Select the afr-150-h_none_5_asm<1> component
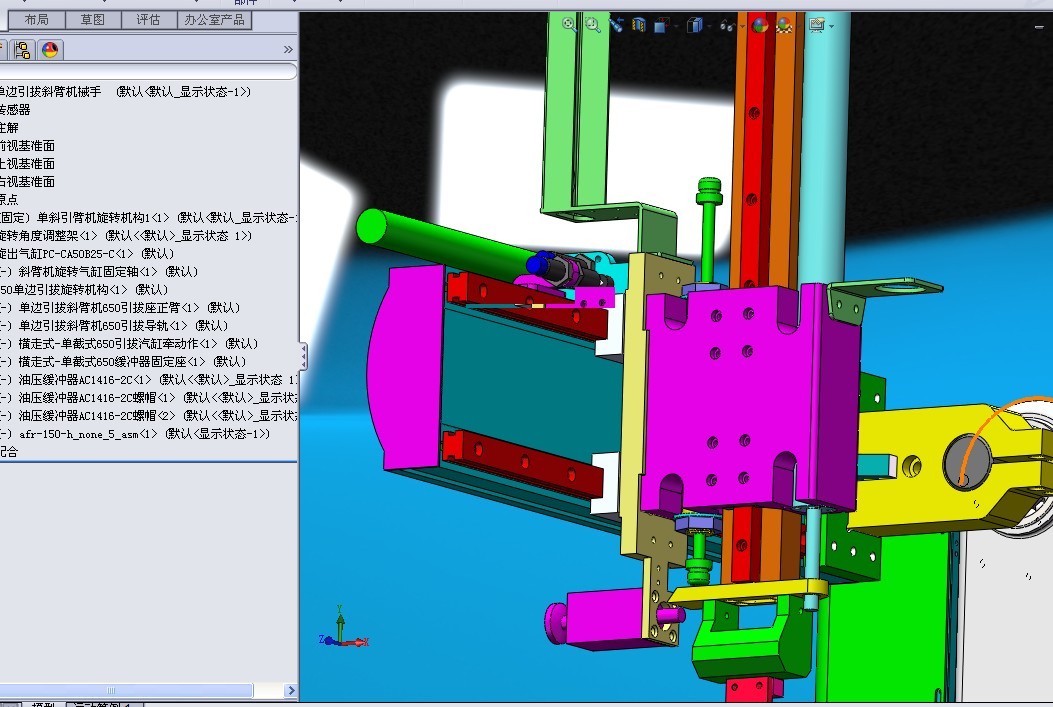 tap(135, 434)
